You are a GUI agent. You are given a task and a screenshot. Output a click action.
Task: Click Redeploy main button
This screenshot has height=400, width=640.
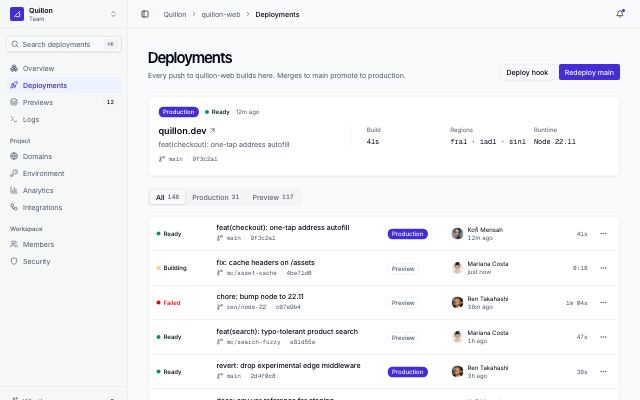(x=589, y=72)
